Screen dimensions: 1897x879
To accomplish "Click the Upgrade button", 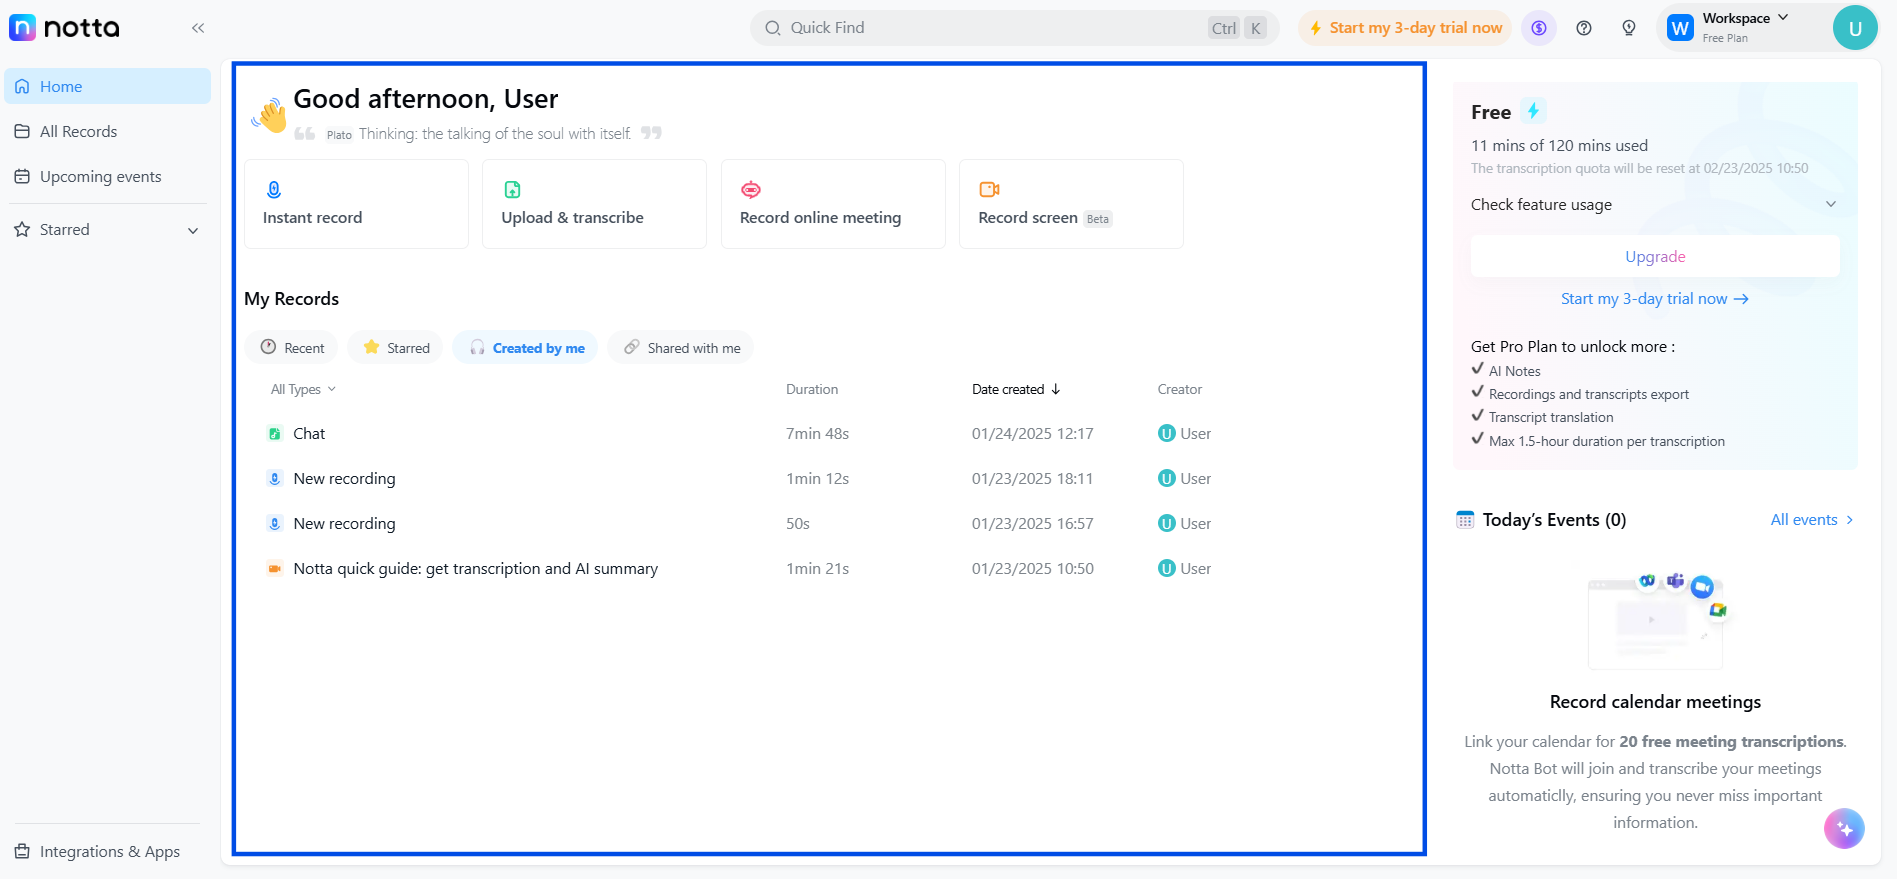I will tap(1655, 257).
